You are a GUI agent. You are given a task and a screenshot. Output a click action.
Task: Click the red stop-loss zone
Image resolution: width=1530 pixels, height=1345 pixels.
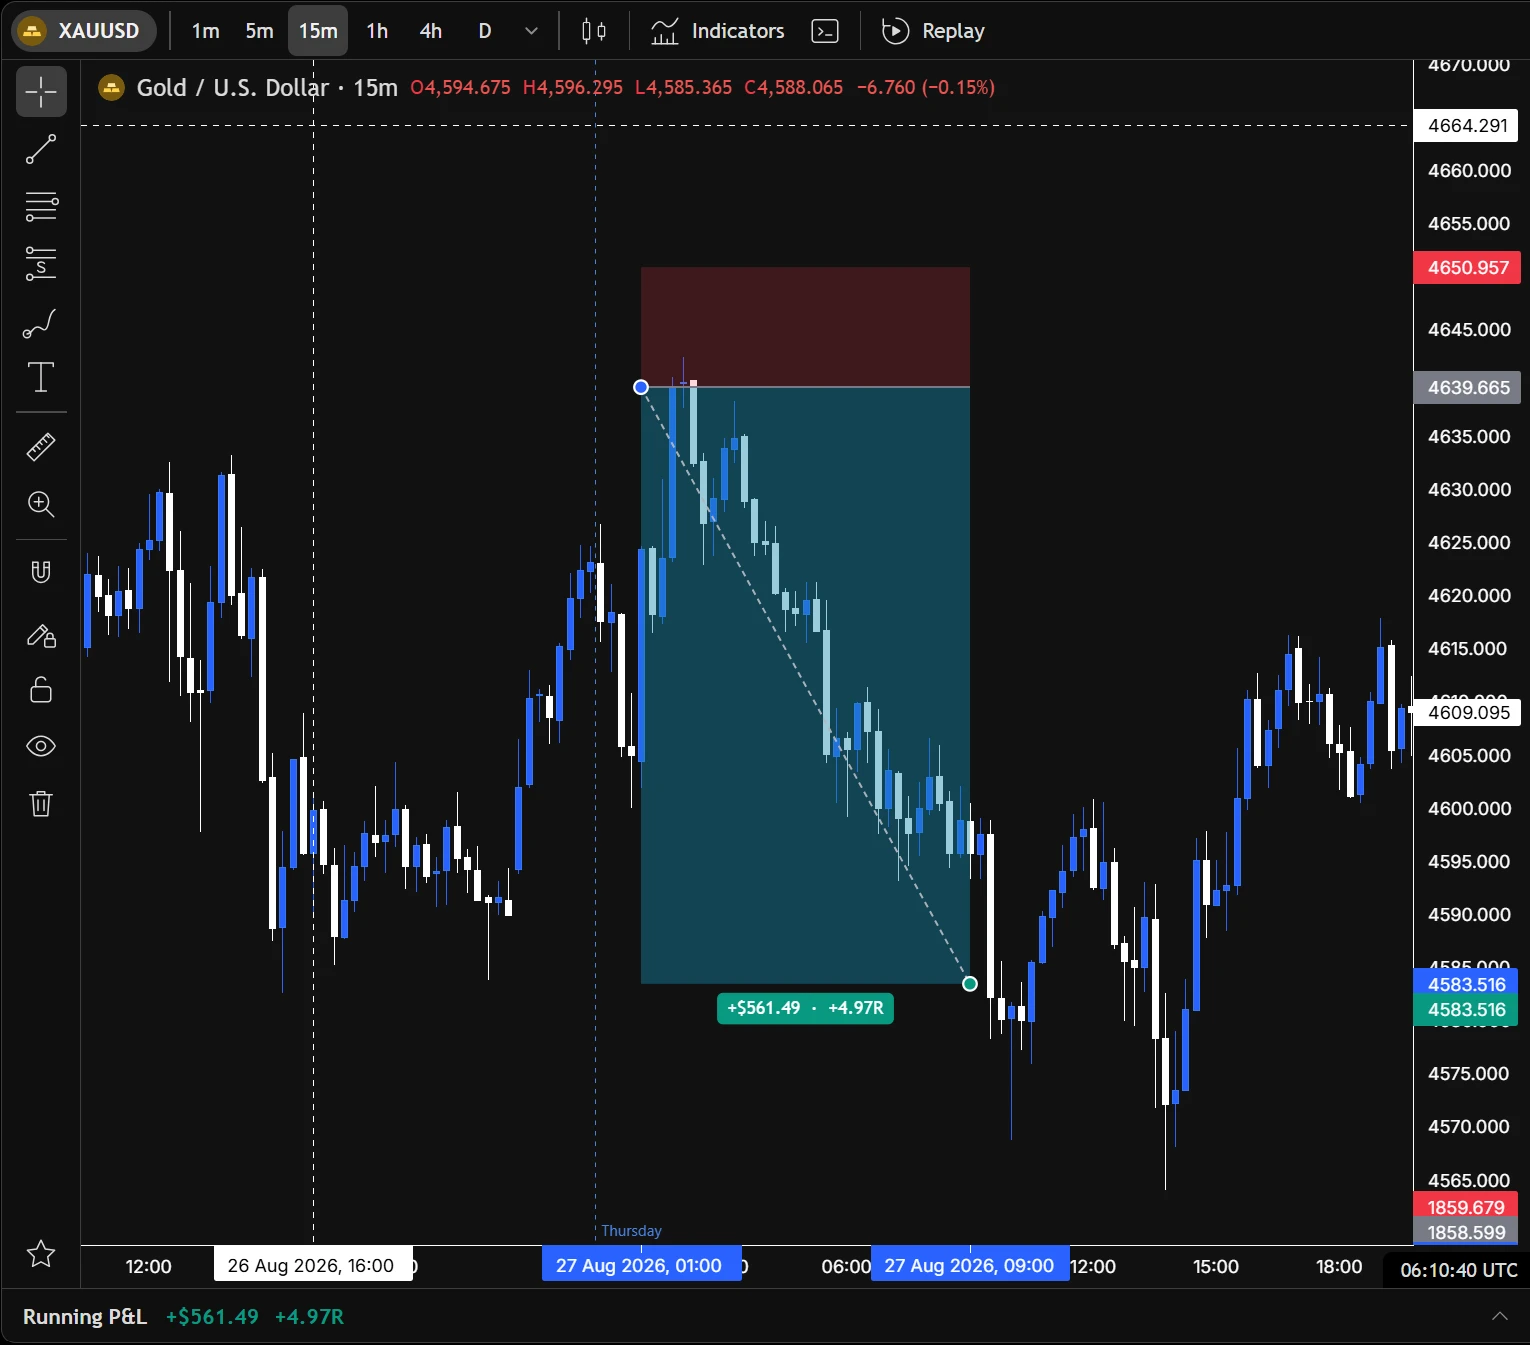[x=805, y=326]
